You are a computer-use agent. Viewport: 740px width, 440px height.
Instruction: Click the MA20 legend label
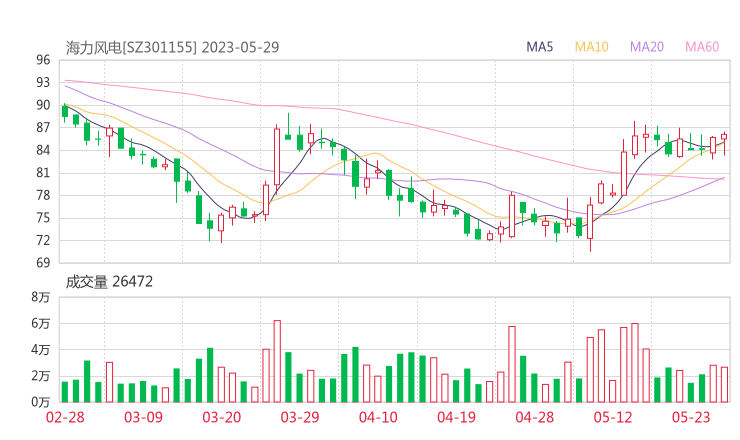[647, 47]
